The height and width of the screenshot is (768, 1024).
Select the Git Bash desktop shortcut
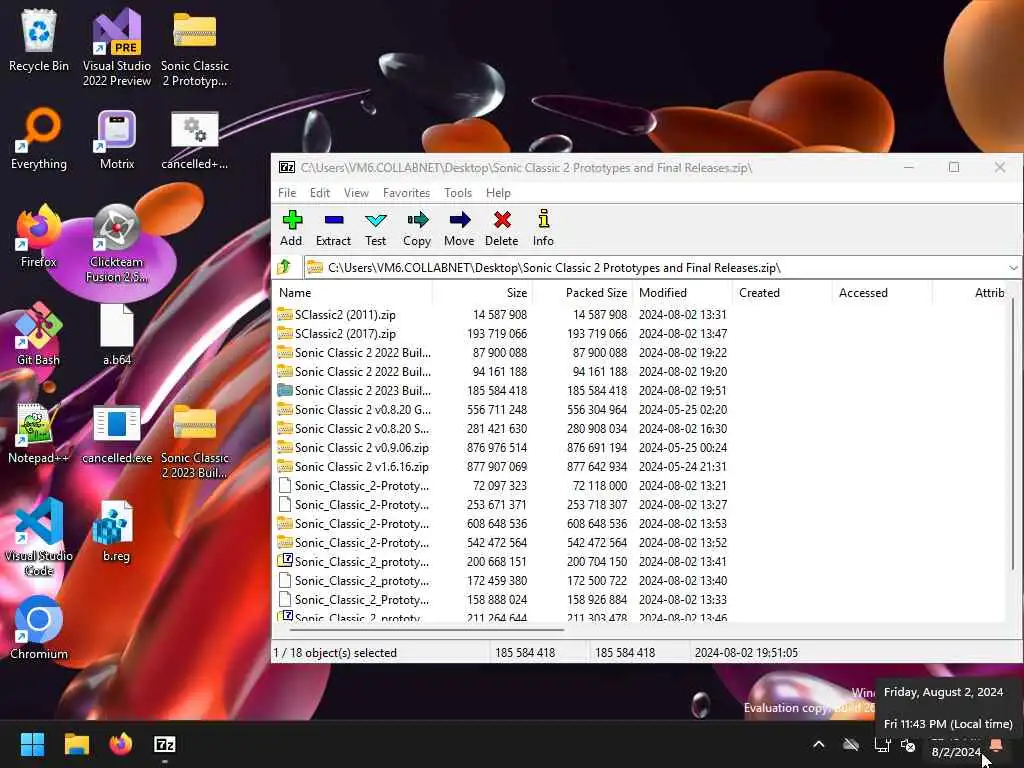(39, 334)
